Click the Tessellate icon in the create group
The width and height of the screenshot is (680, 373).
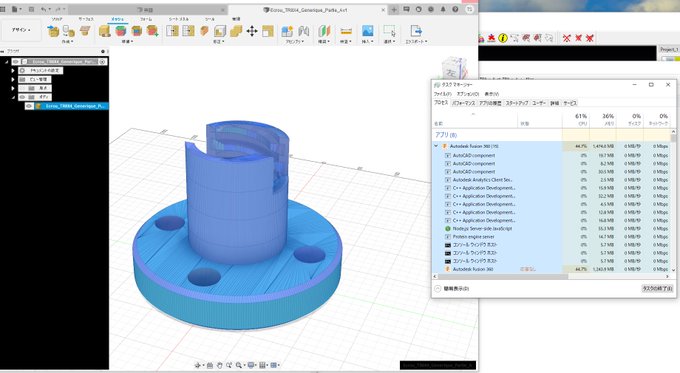pos(69,31)
